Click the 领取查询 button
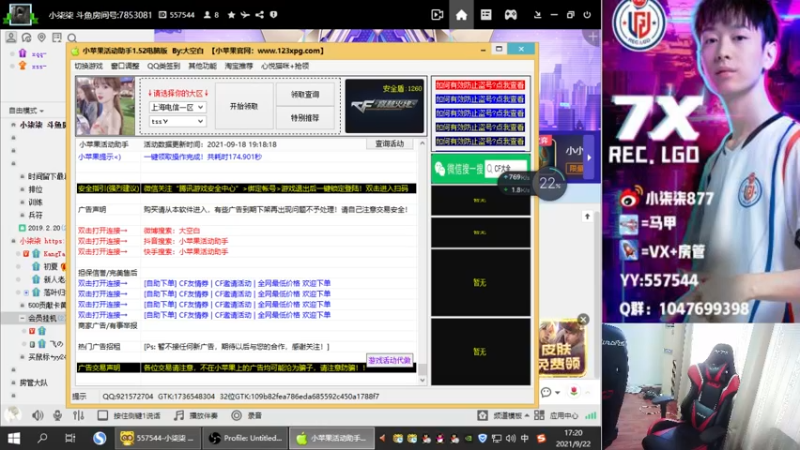The image size is (800, 450). (305, 94)
